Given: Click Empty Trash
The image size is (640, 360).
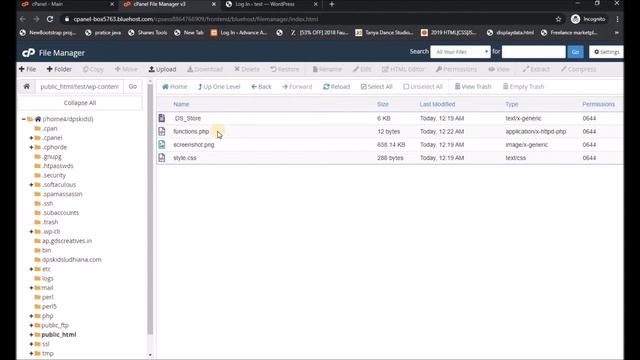Looking at the screenshot, I should 523,87.
